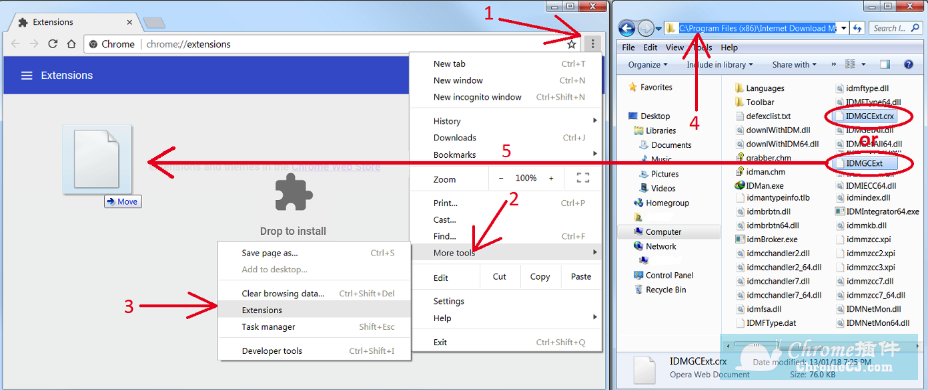
Task: Expand the Help submenu in Chrome's menu
Action: click(x=506, y=318)
